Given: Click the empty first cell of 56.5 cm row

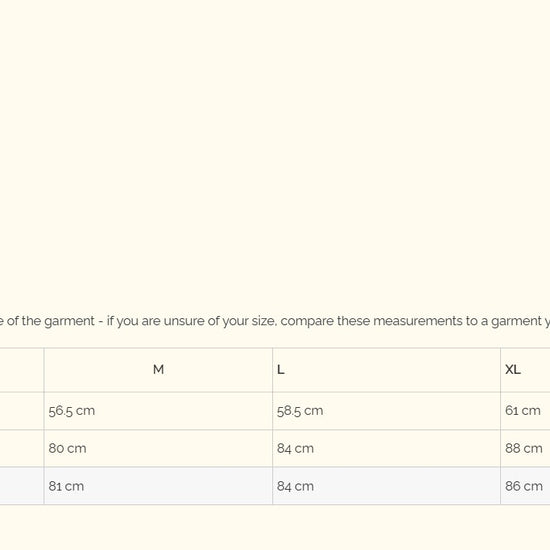Looking at the screenshot, I should point(22,411).
